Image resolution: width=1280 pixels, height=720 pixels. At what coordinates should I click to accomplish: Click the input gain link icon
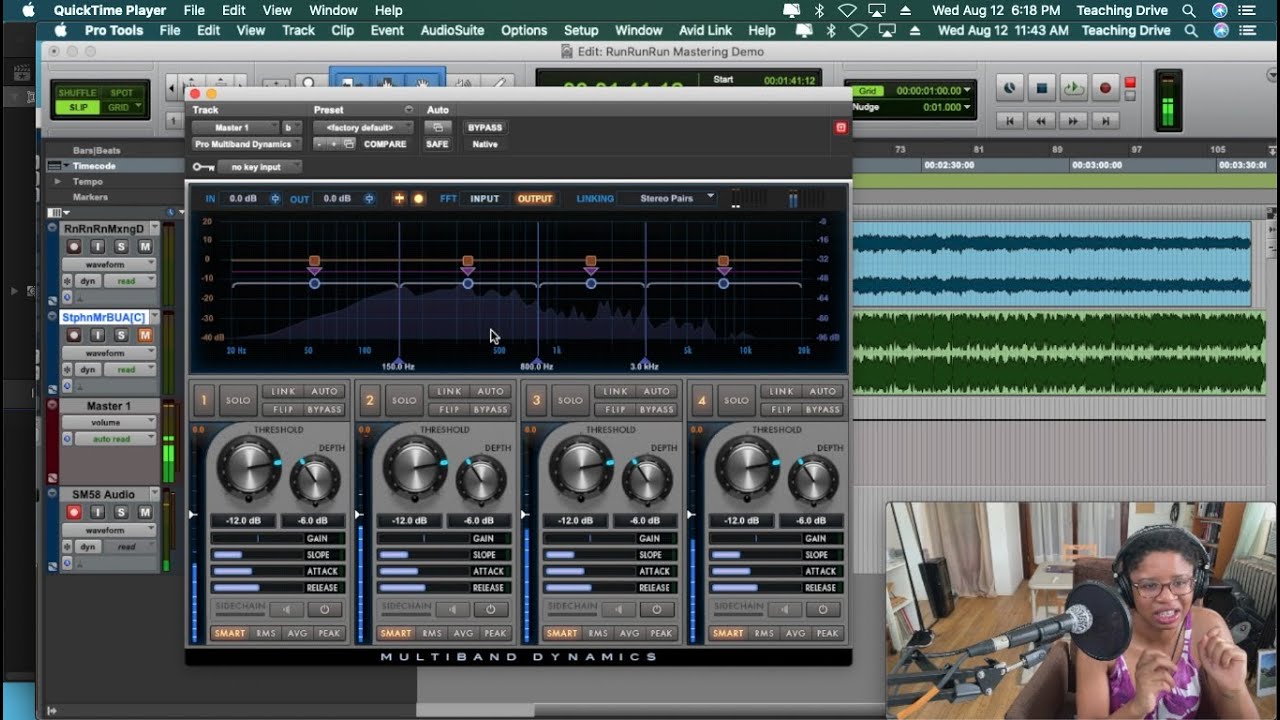(x=276, y=199)
